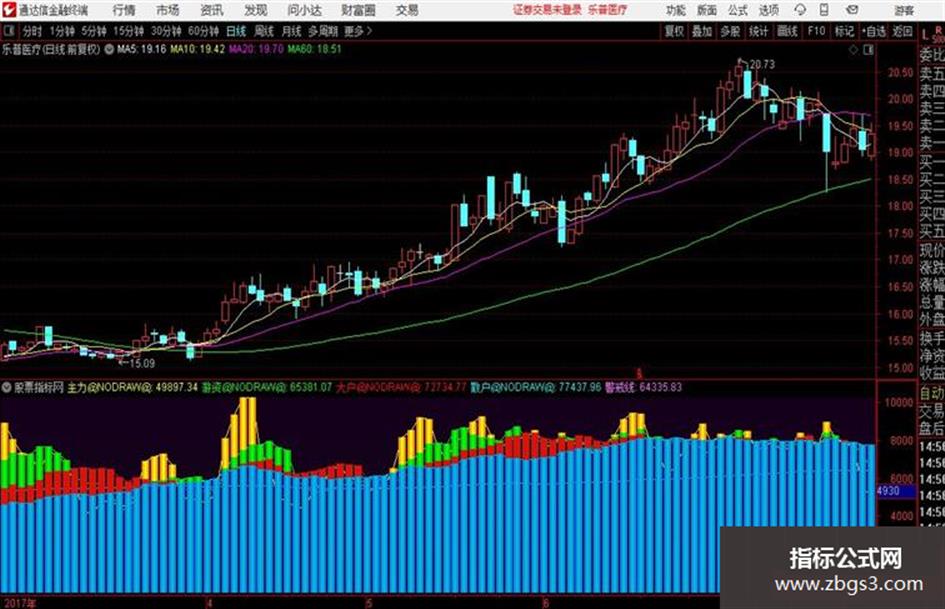Open the 市场 menu

168,10
